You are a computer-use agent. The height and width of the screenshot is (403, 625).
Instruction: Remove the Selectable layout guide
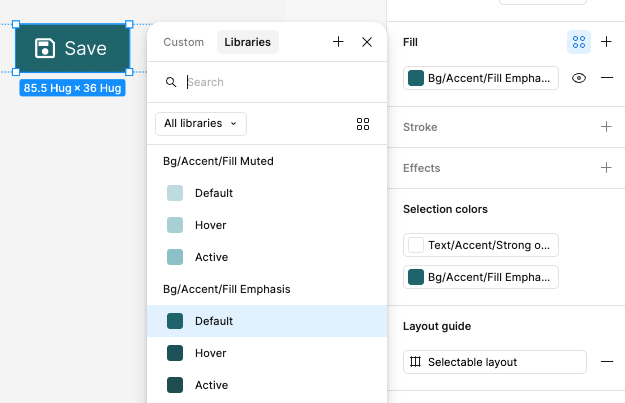click(x=606, y=362)
